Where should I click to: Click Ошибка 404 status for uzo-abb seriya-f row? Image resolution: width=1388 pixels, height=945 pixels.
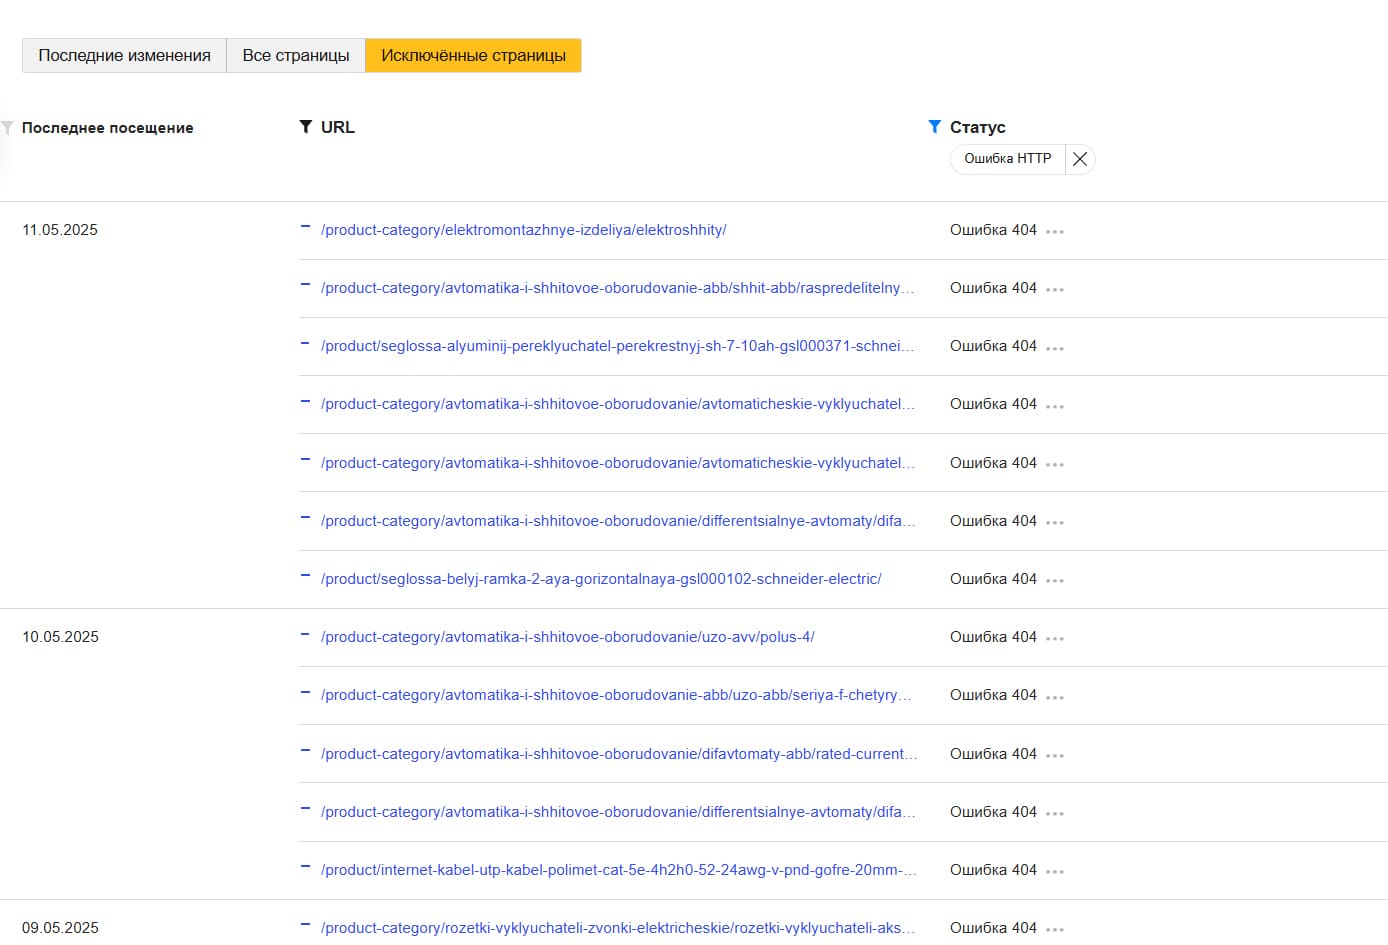pos(993,695)
